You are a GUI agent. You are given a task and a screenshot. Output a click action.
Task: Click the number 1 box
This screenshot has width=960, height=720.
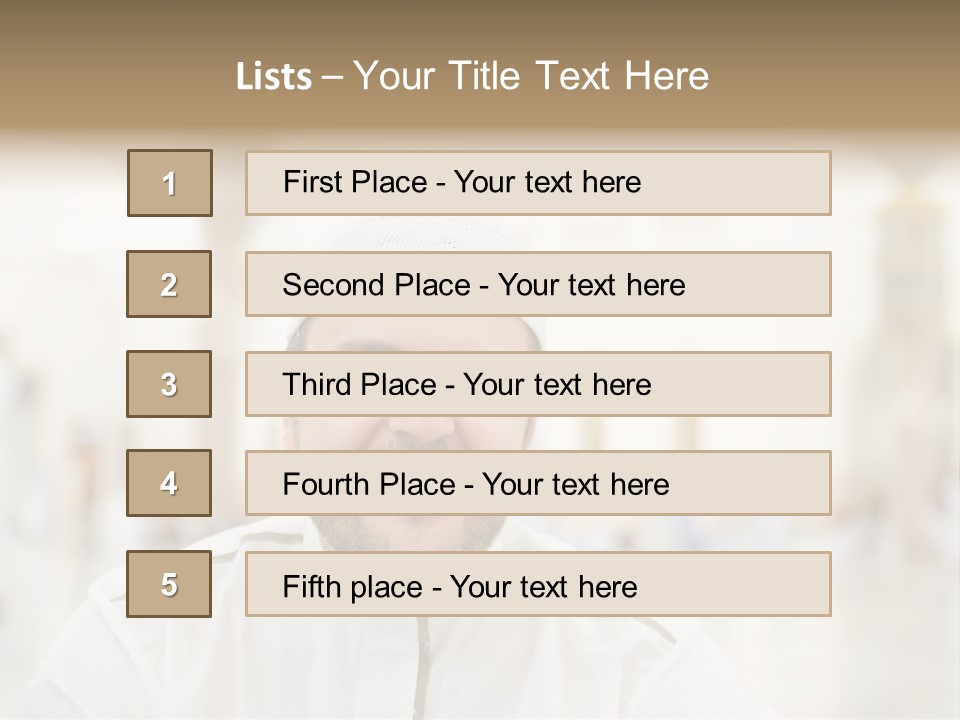[170, 183]
